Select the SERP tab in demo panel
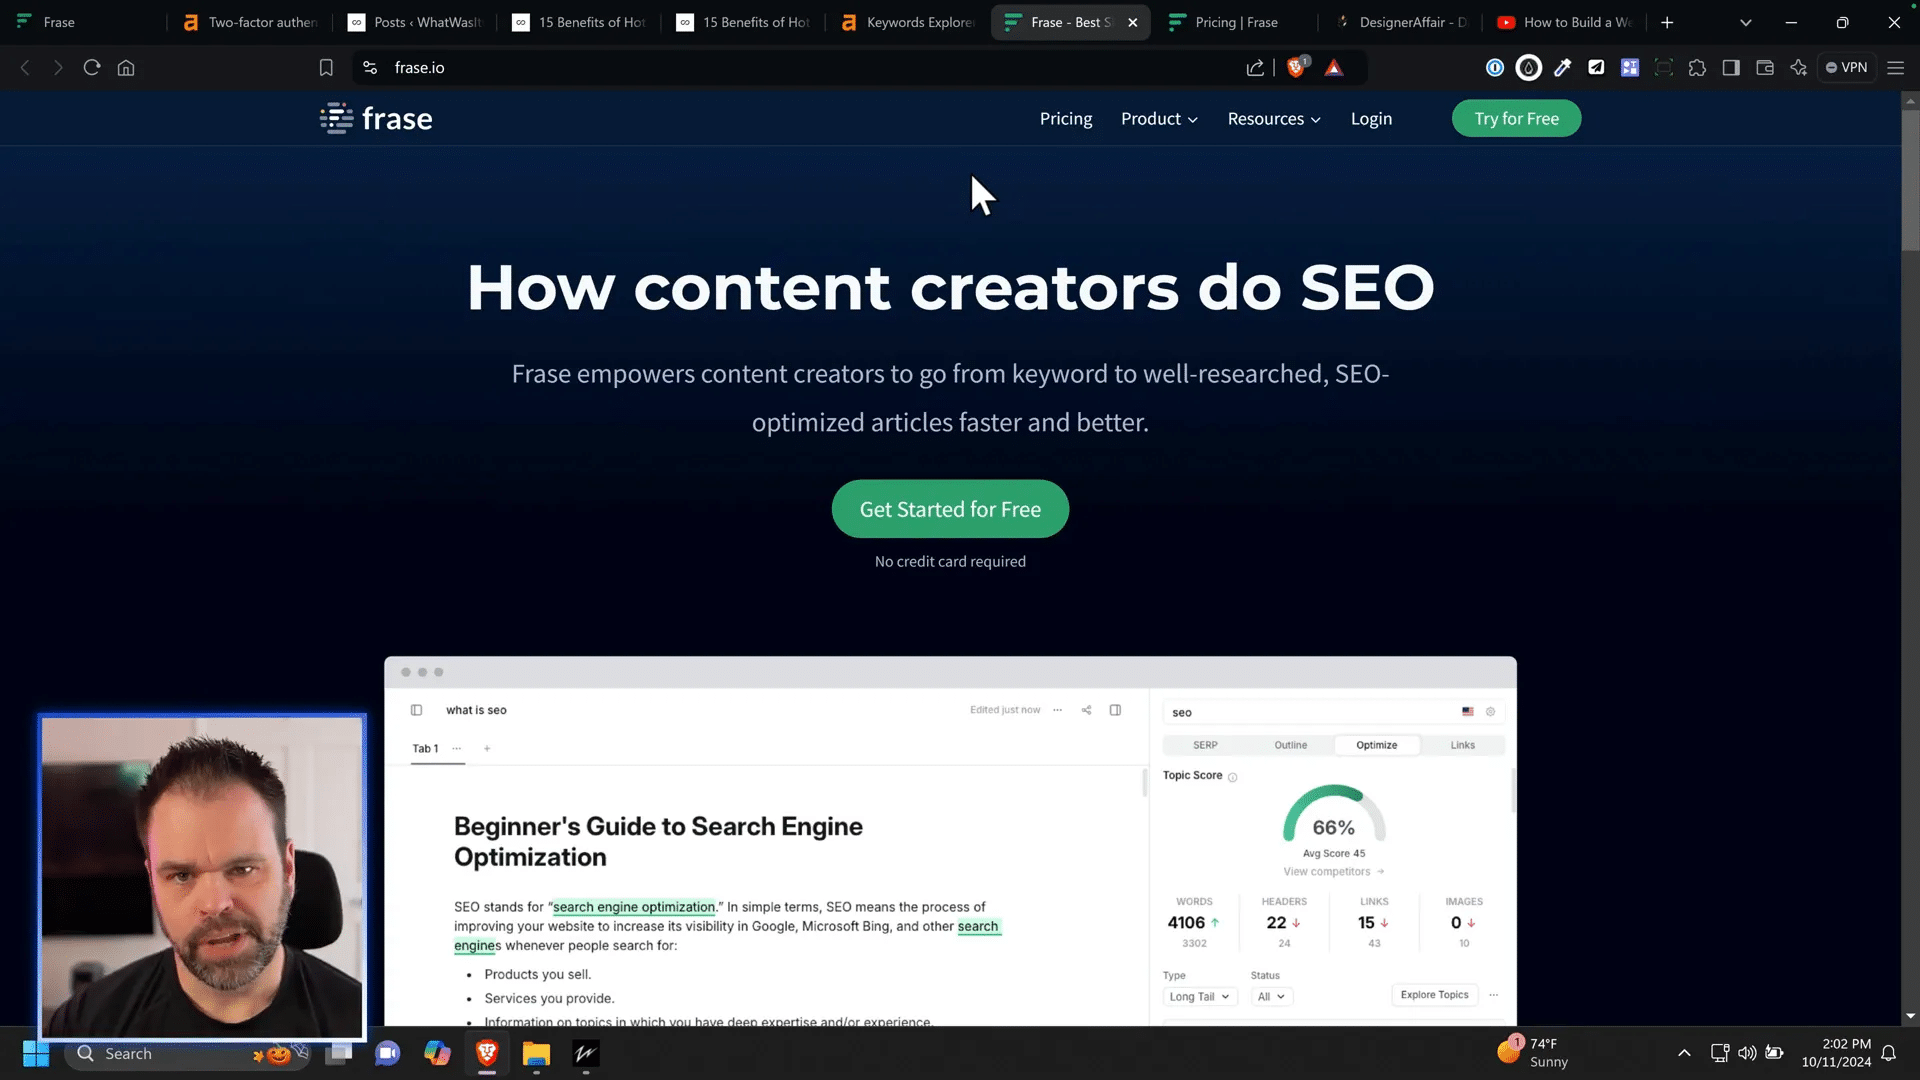This screenshot has width=1920, height=1080. pos(1205,745)
